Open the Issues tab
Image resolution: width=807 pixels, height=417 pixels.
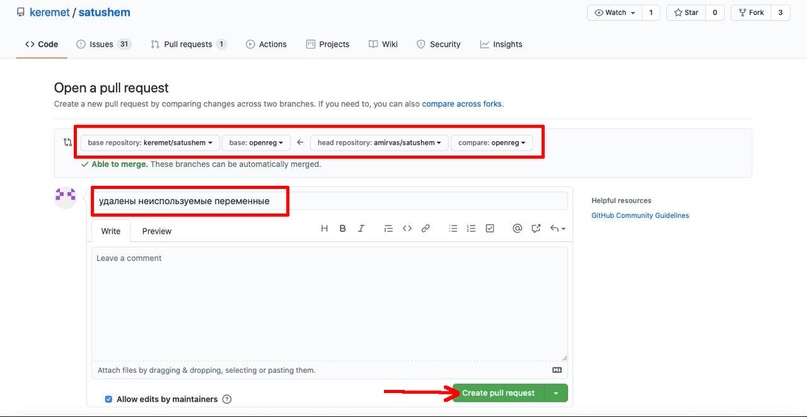click(103, 44)
